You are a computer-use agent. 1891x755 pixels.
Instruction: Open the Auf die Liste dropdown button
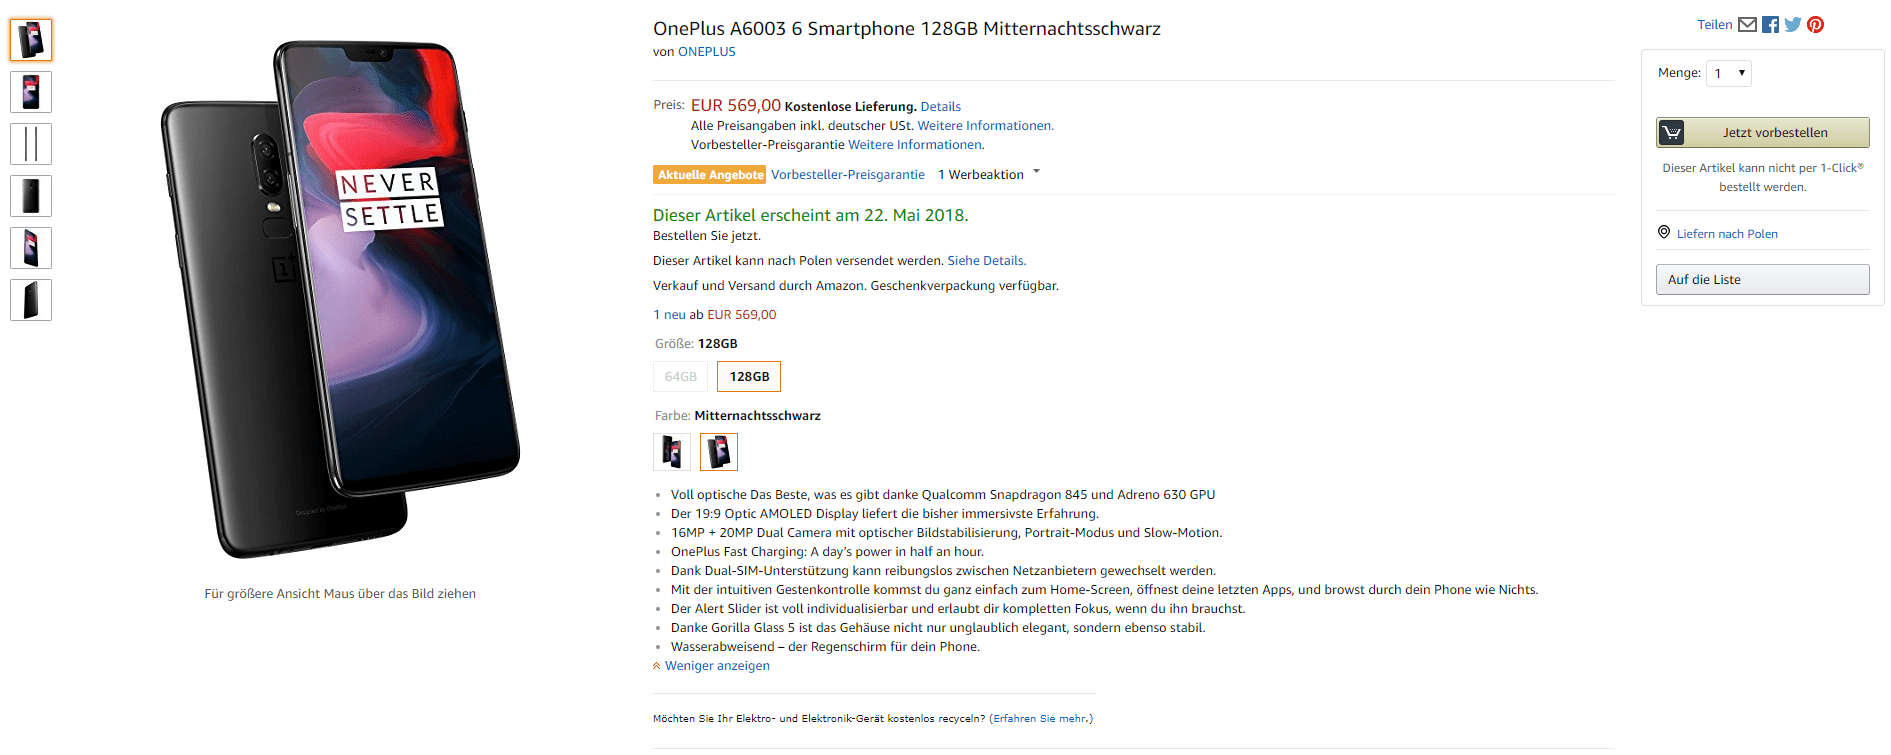(x=1763, y=280)
